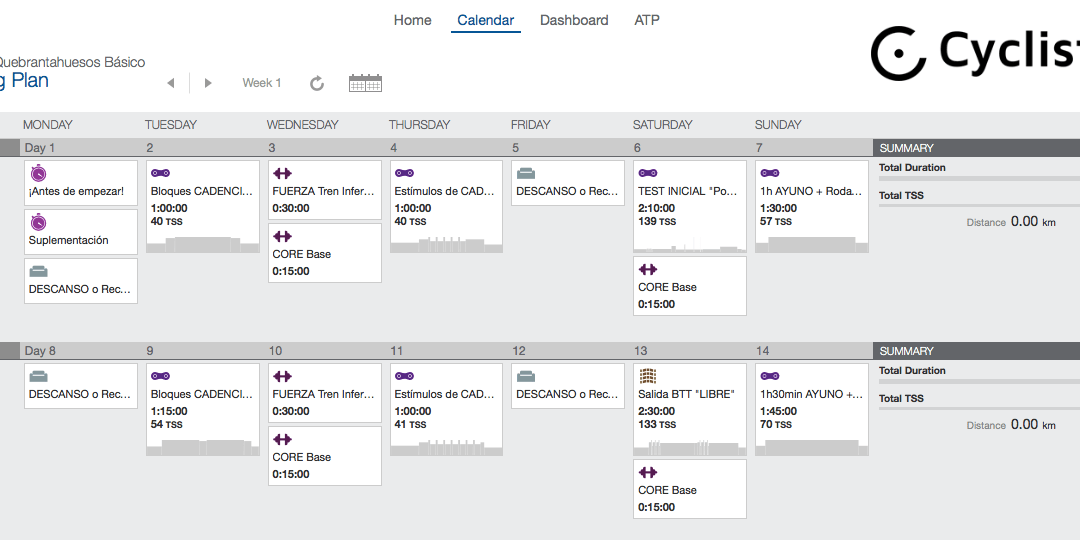Go to previous week with left arrow

pos(171,83)
